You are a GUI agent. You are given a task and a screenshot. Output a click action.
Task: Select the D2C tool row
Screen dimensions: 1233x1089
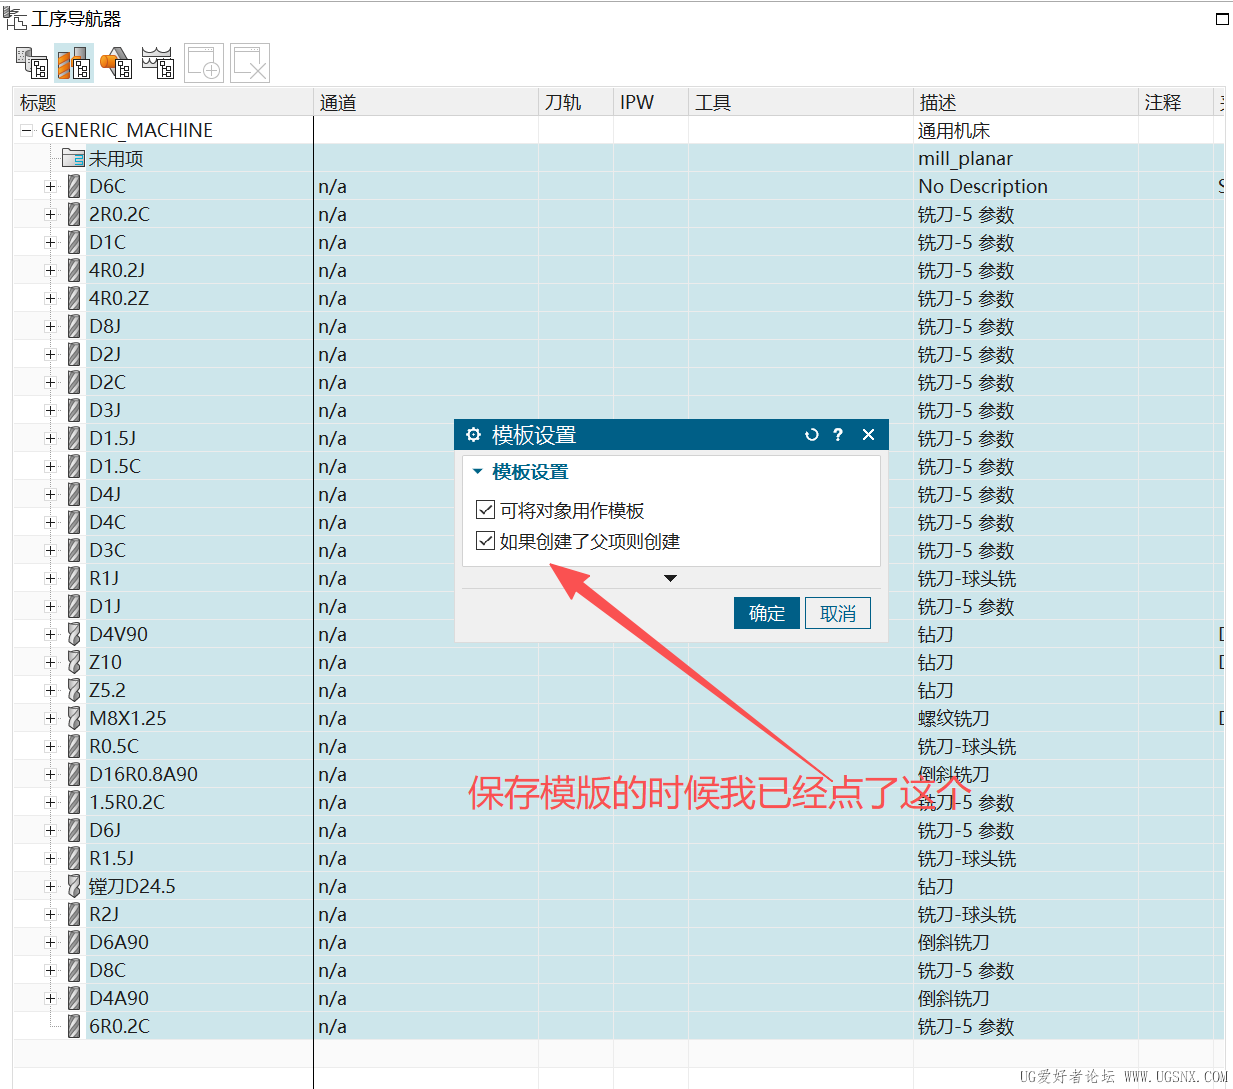pyautogui.click(x=618, y=382)
